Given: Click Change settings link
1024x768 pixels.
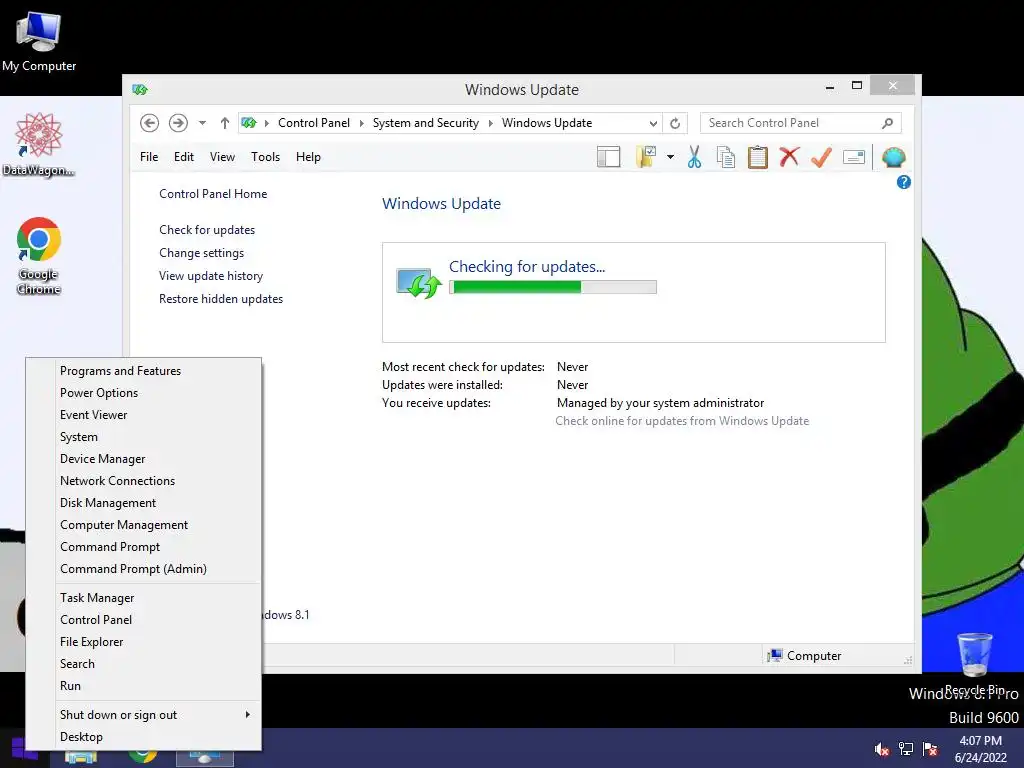Looking at the screenshot, I should 201,253.
